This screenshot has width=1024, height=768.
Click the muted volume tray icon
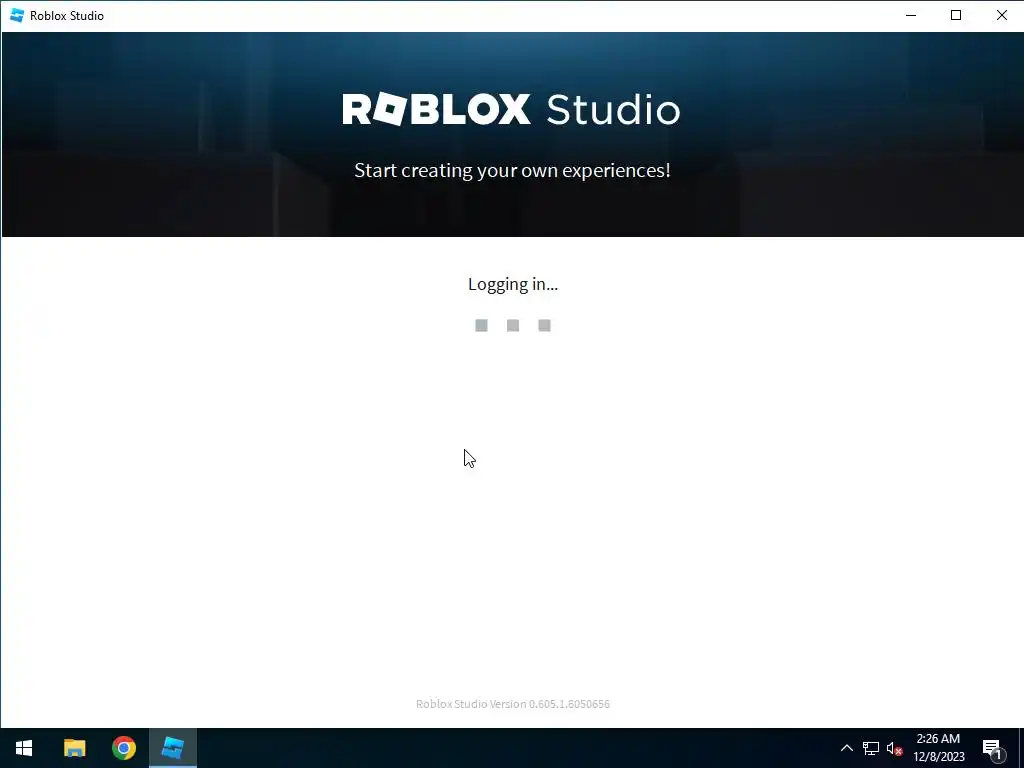pyautogui.click(x=895, y=748)
